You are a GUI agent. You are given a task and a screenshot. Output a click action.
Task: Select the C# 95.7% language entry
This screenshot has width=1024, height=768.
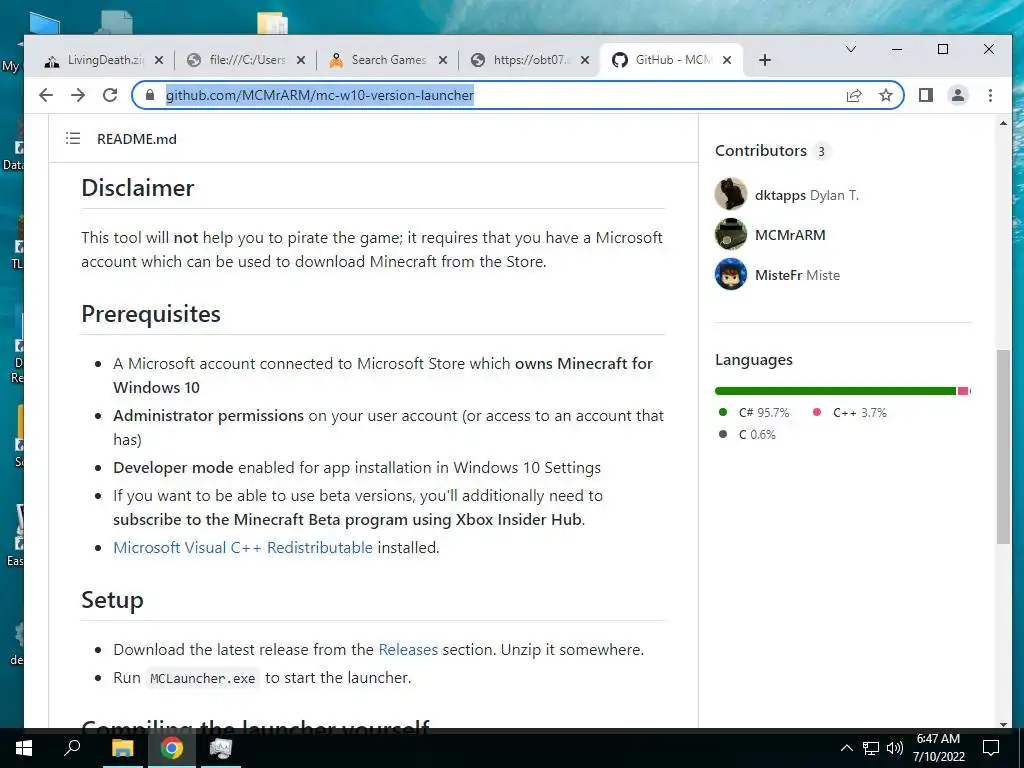pos(754,413)
